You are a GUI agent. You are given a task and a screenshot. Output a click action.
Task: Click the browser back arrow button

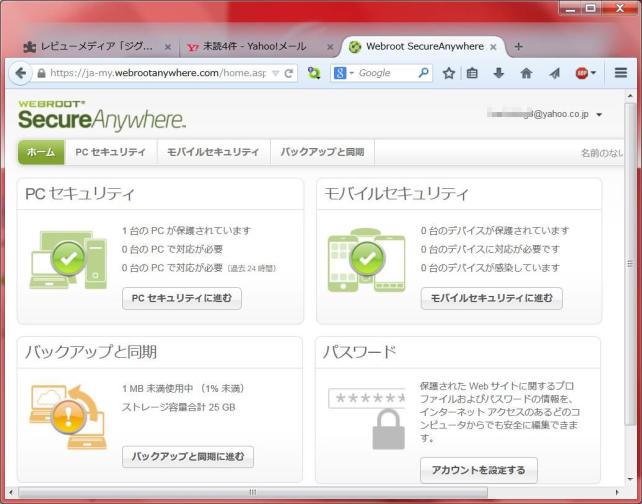click(x=20, y=73)
